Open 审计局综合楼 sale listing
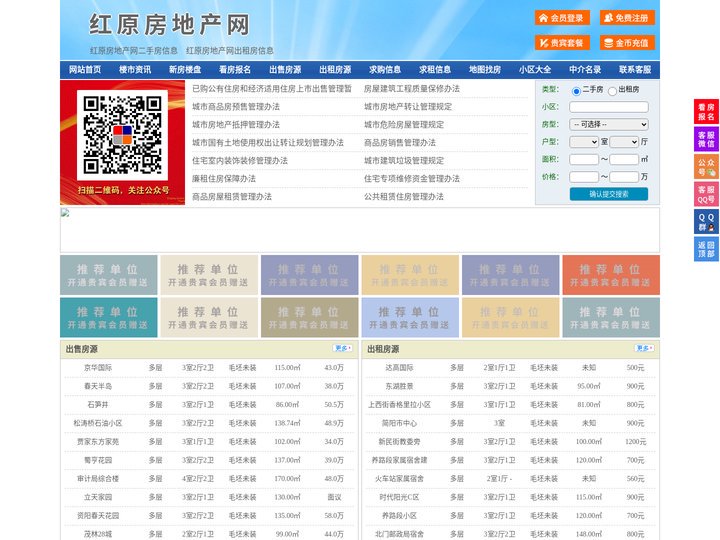Image resolution: width=720 pixels, height=540 pixels. 98,479
